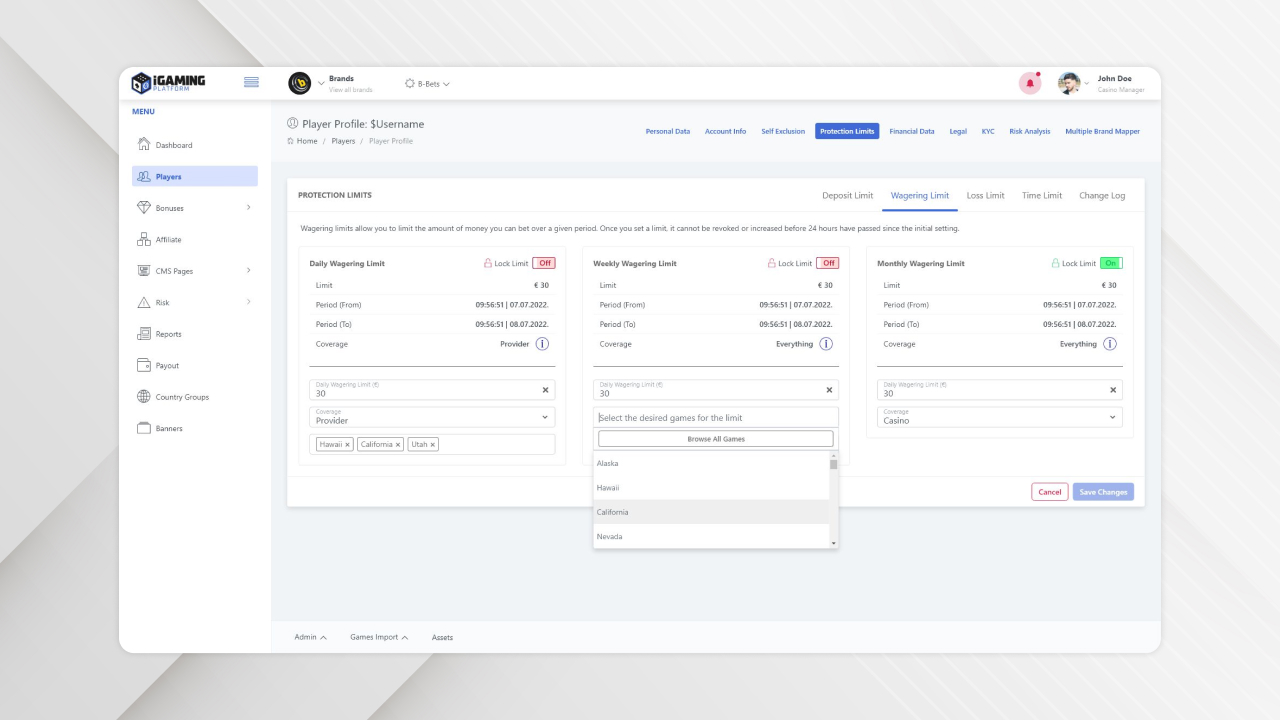Click the Country Groups globe icon
Image resolution: width=1280 pixels, height=720 pixels.
(x=143, y=396)
